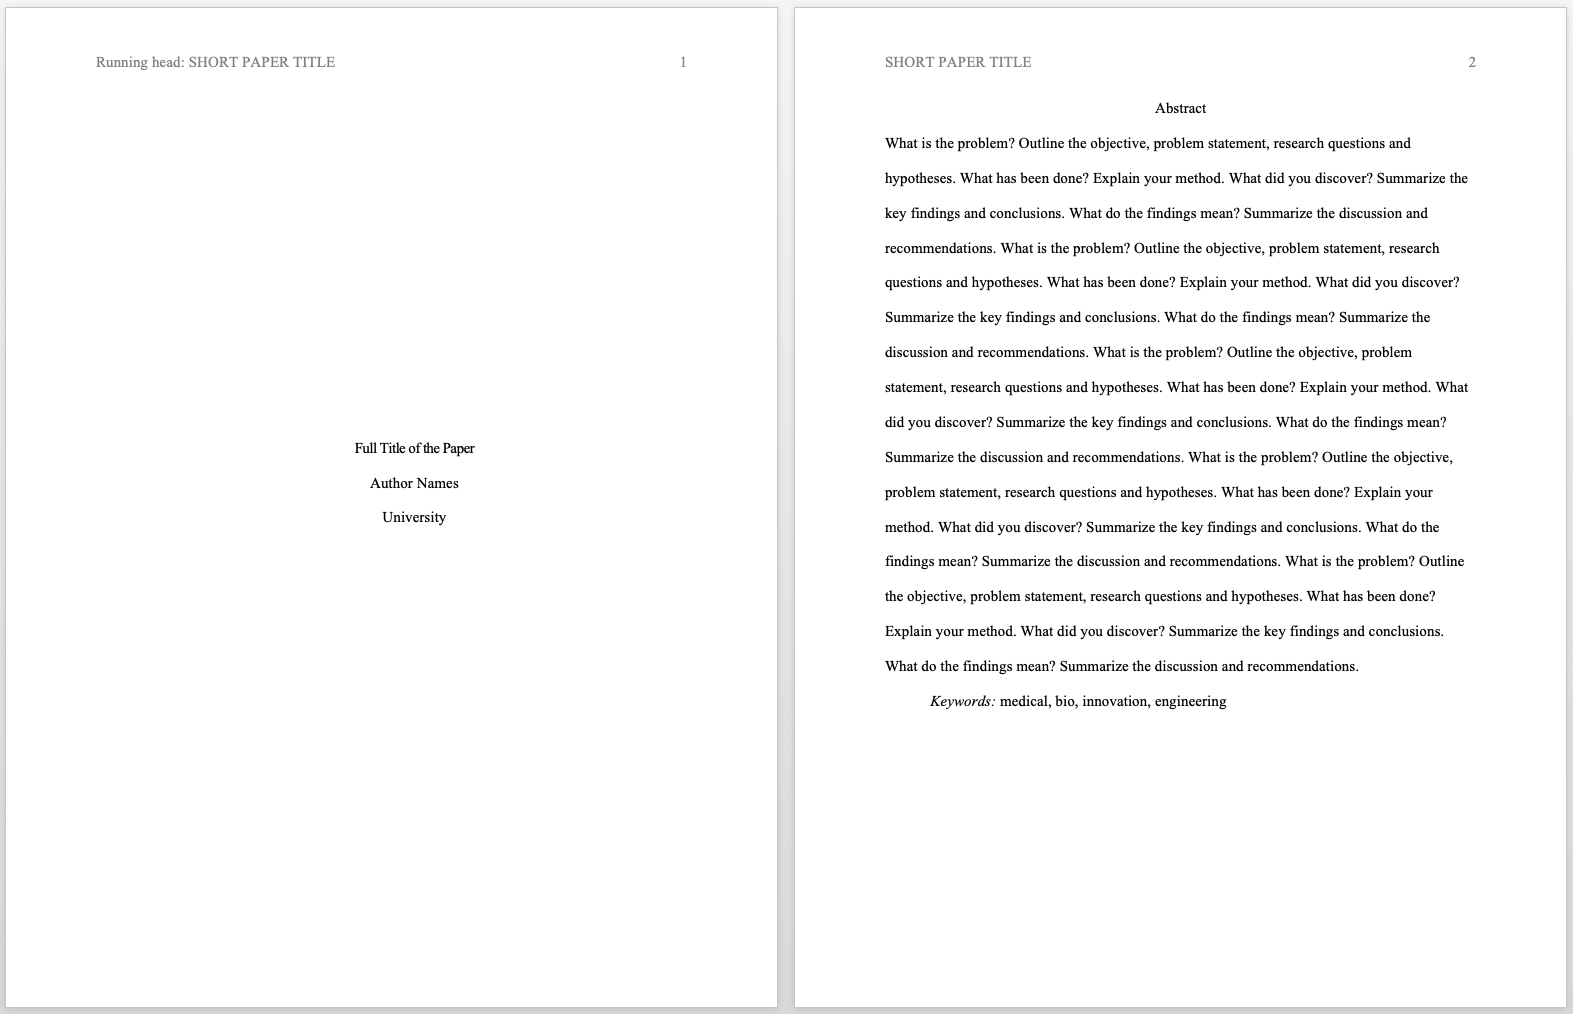Click keywords 'medical, bio, innovation, engineering'
Viewport: 1573px width, 1014px height.
[1113, 701]
